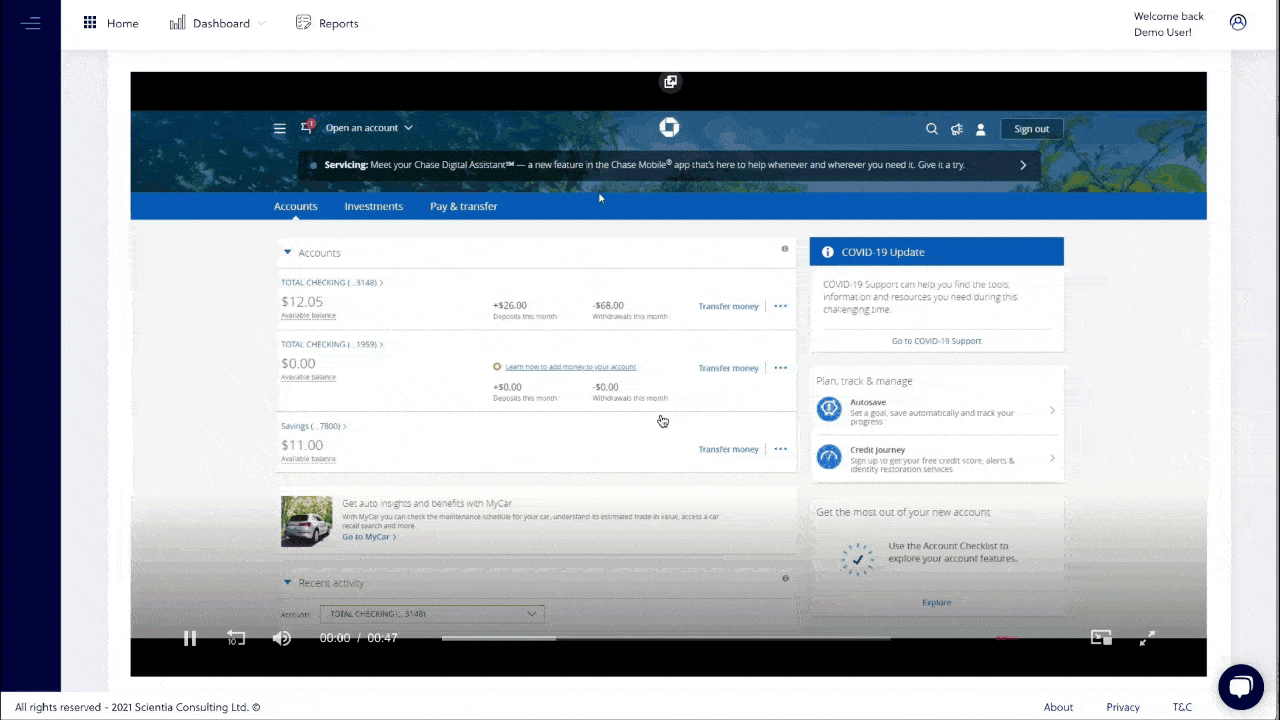Open more options for checking 3148
Image resolution: width=1280 pixels, height=720 pixels.
pyautogui.click(x=781, y=306)
